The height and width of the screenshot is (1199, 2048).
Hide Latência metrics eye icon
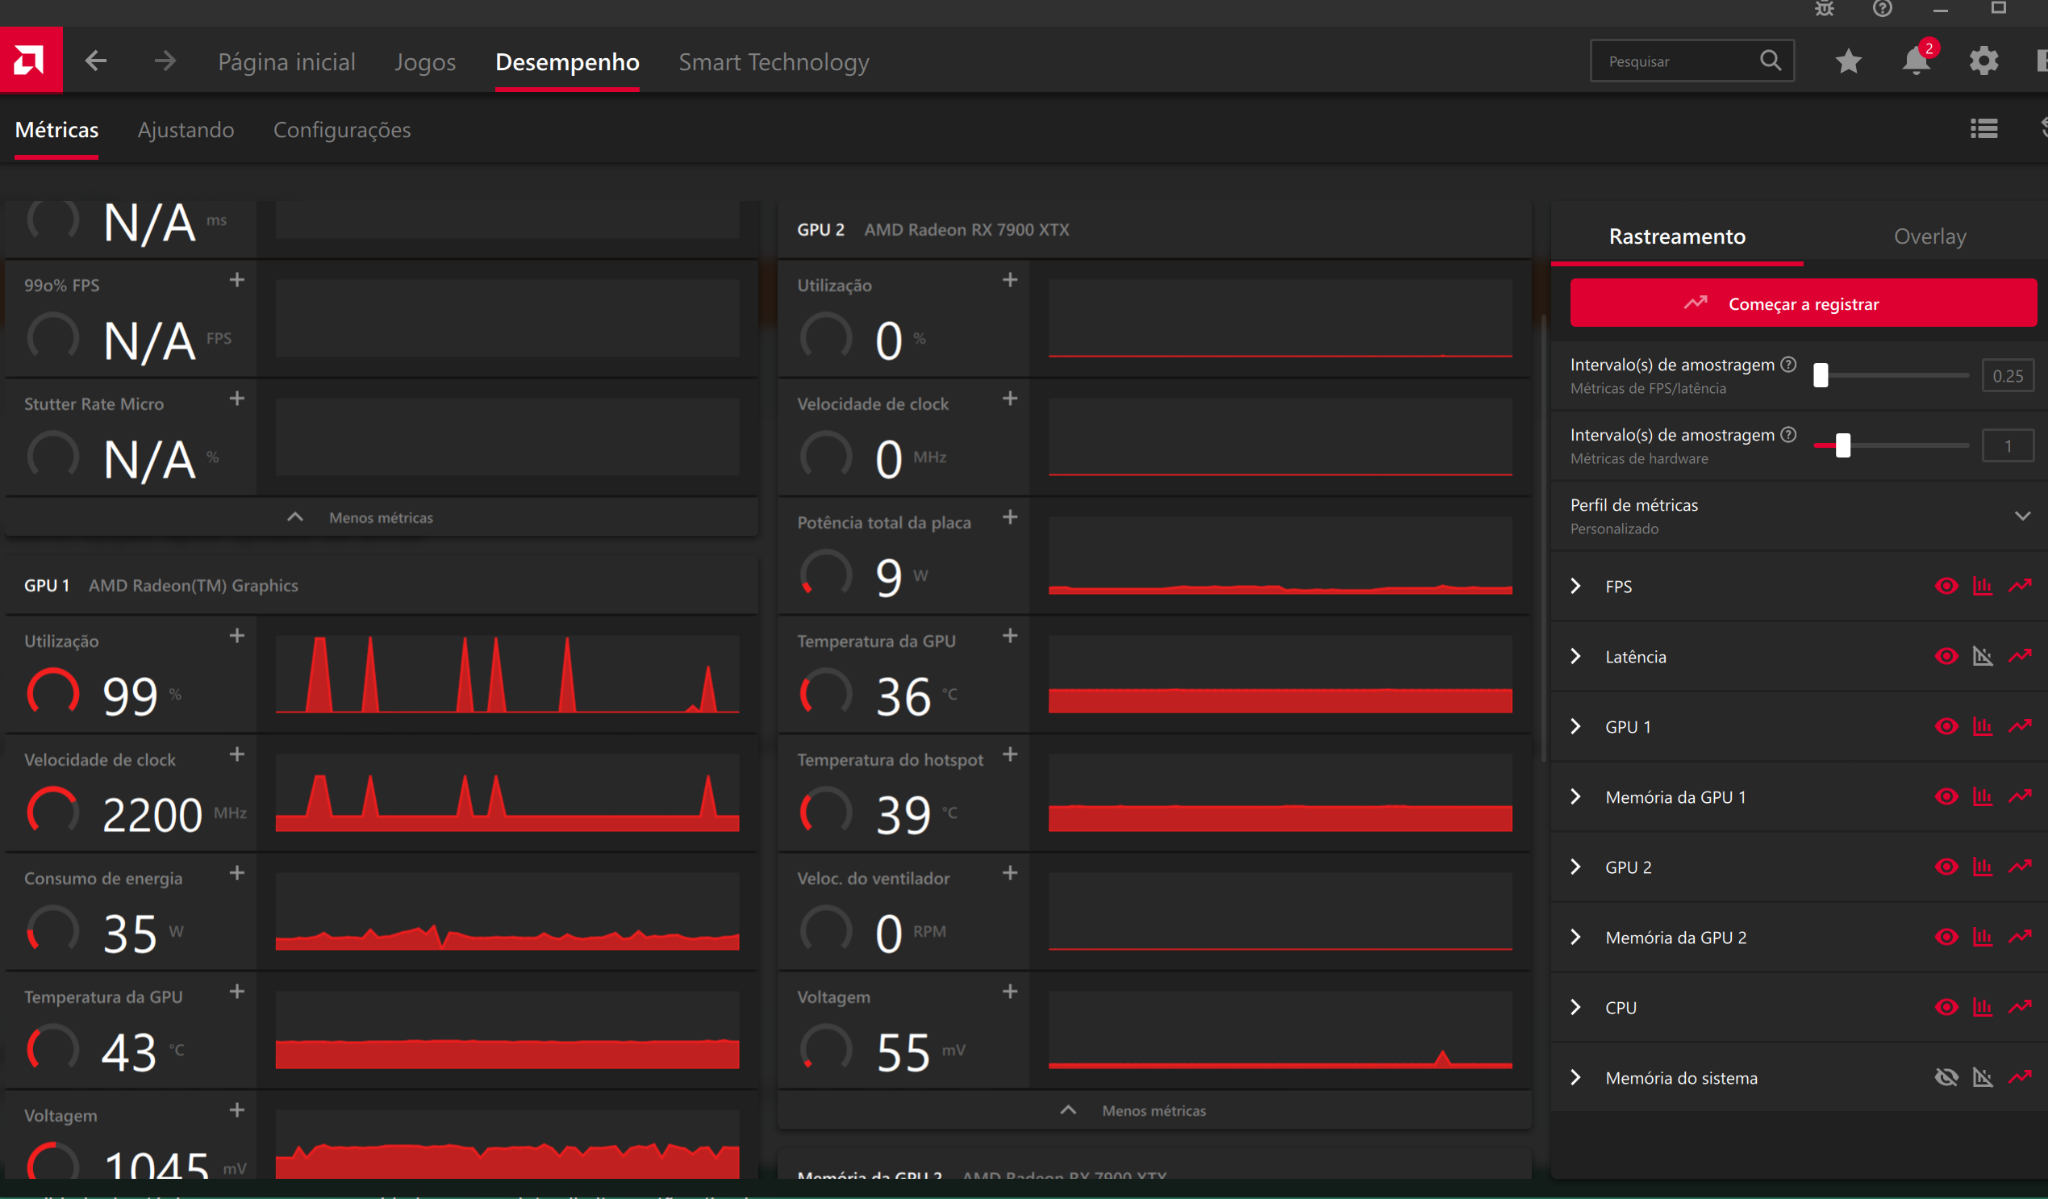click(x=1946, y=656)
